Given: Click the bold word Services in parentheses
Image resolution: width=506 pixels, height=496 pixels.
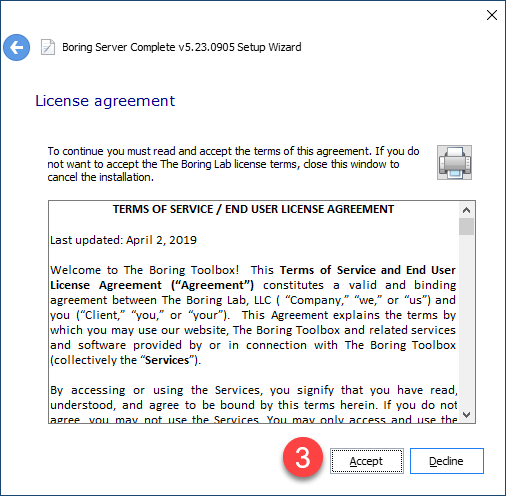Looking at the screenshot, I should point(167,360).
